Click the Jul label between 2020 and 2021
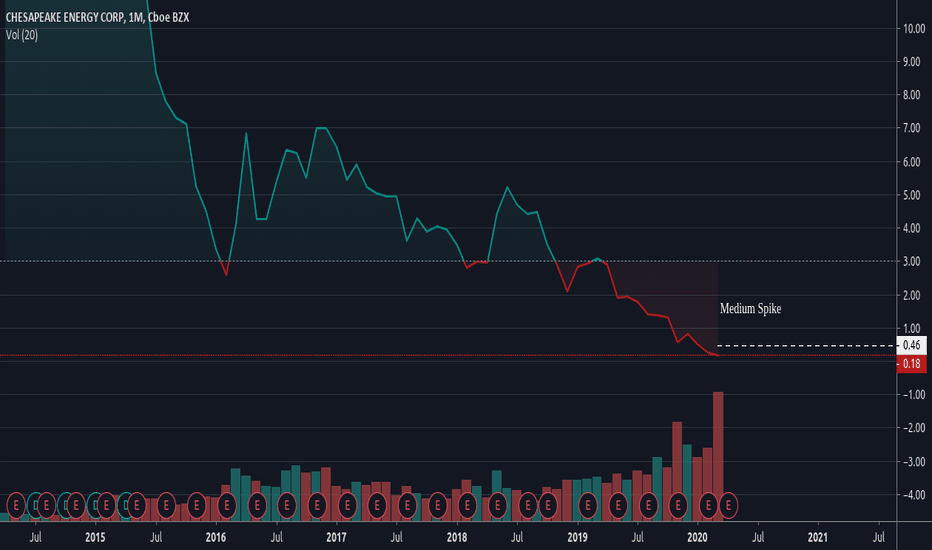This screenshot has height=550, width=932. click(x=758, y=538)
